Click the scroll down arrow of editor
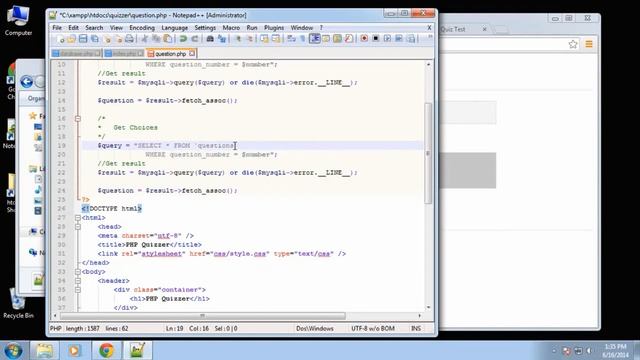 (x=428, y=307)
